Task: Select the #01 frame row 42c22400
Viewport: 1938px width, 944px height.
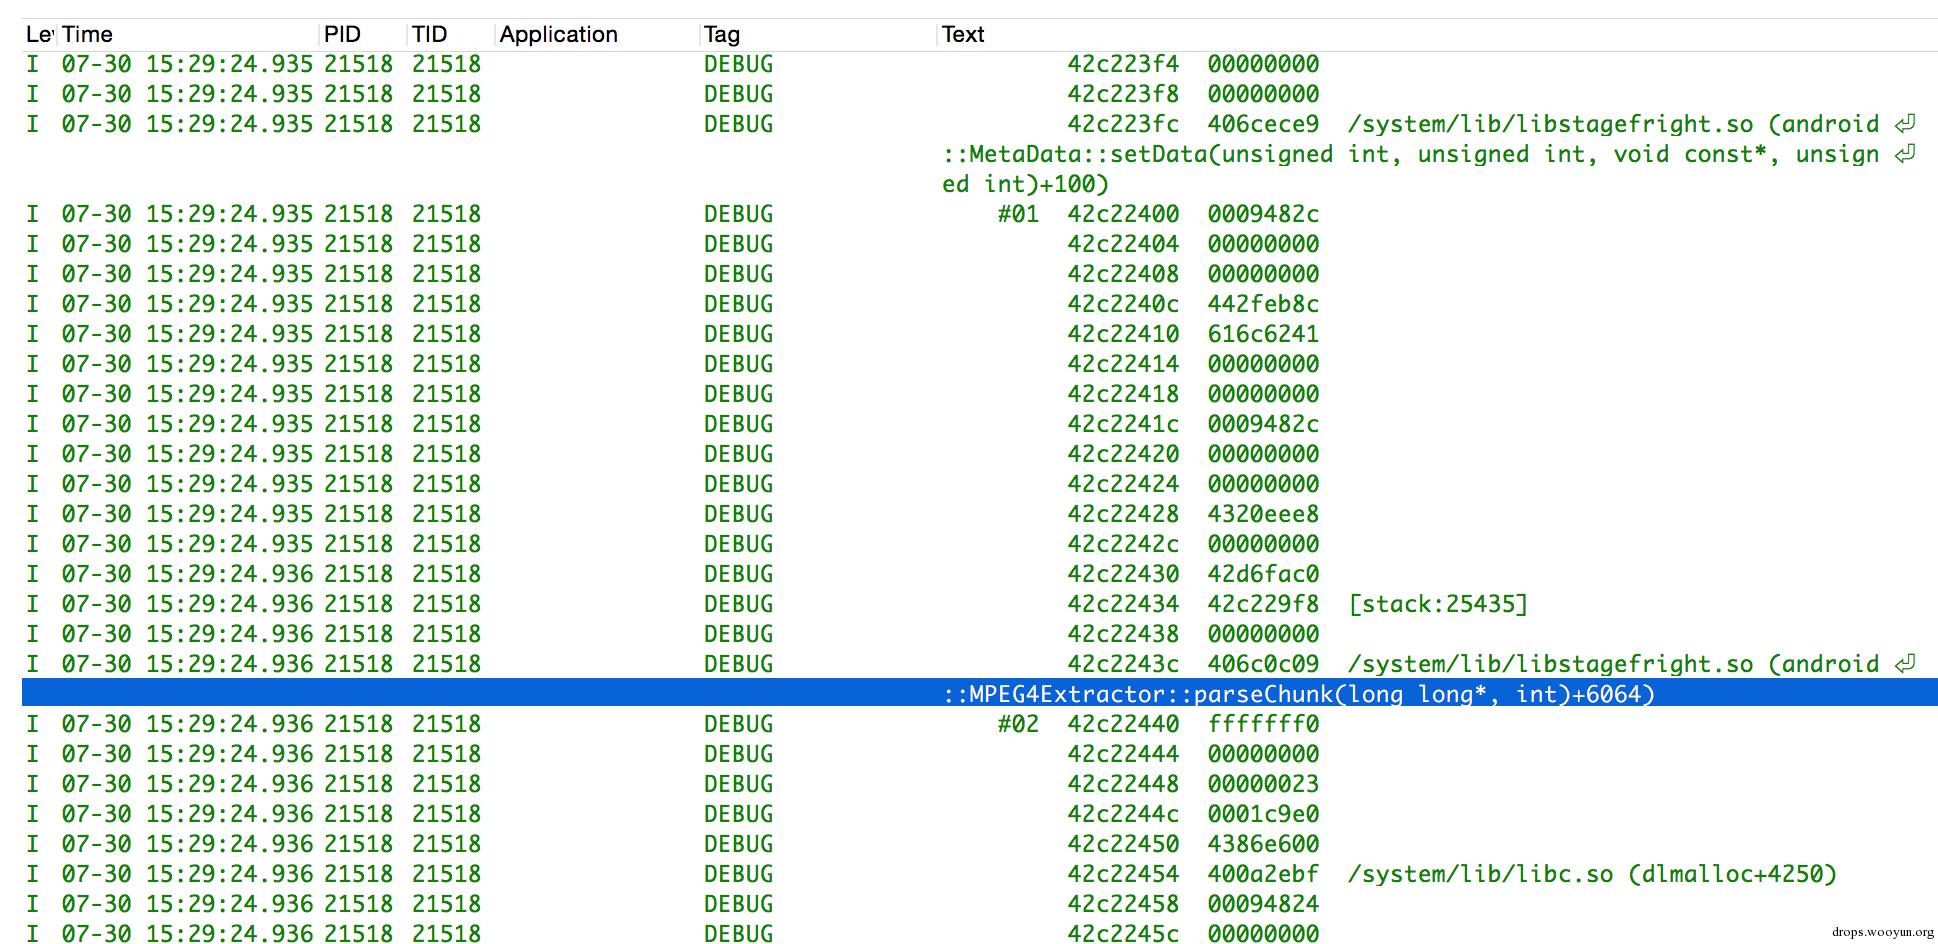Action: coord(1122,214)
